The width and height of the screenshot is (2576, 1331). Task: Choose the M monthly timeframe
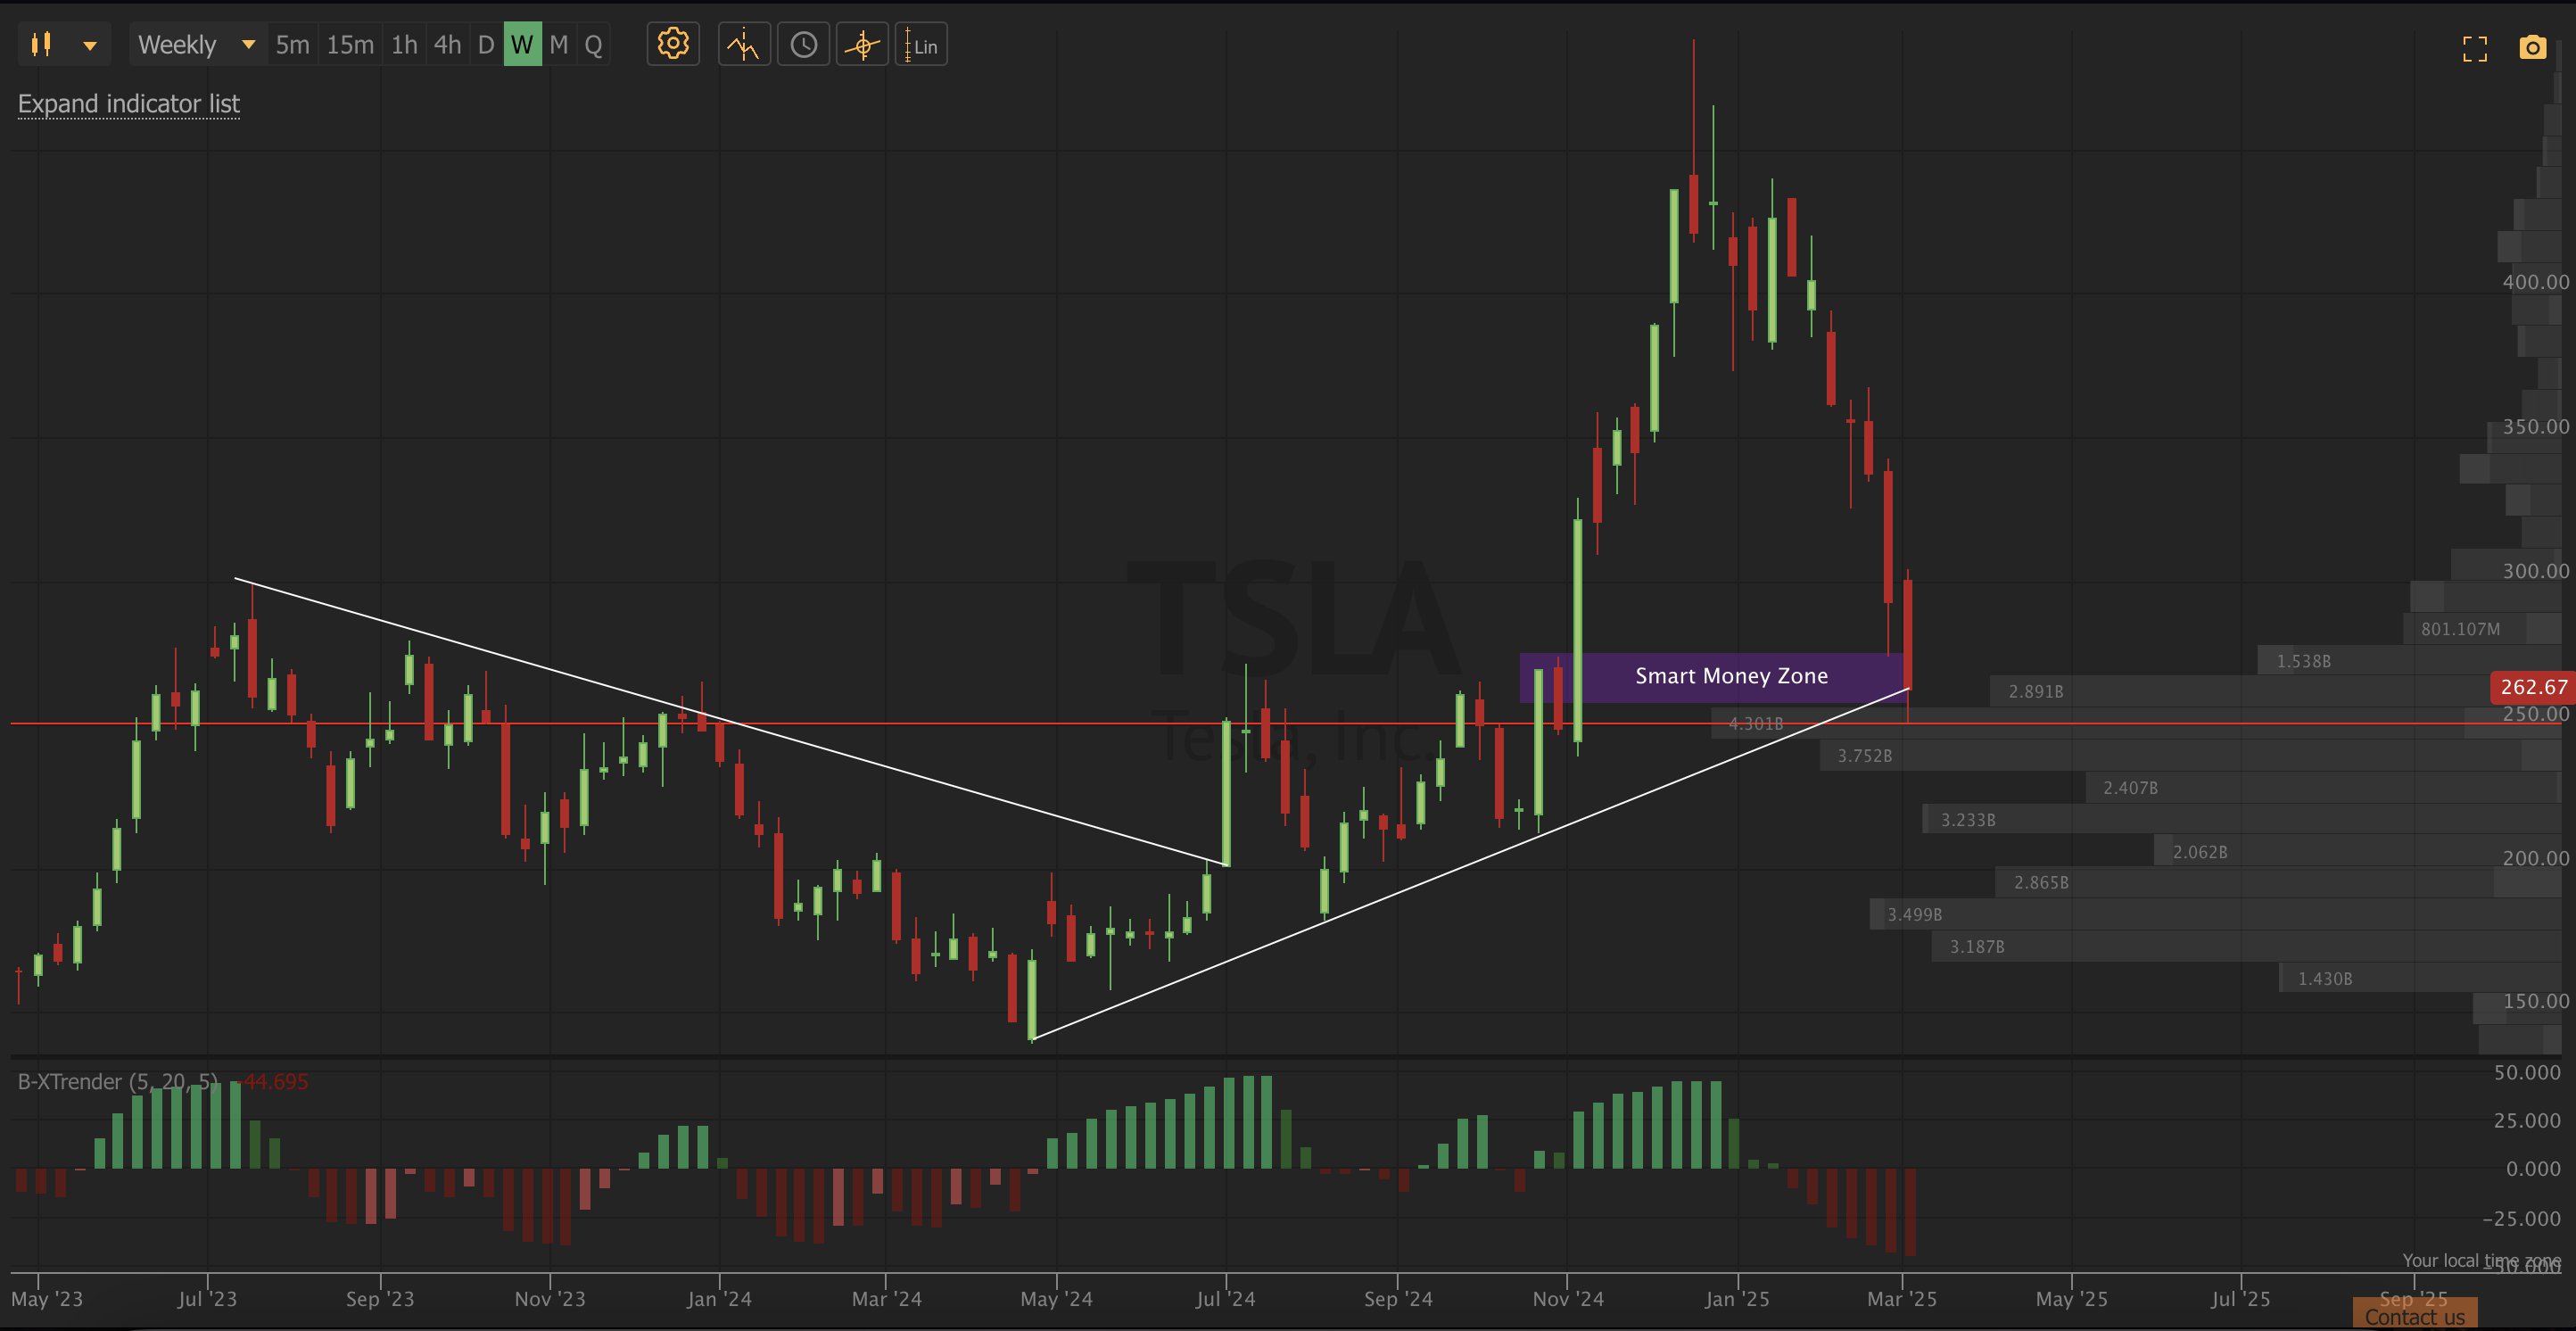click(559, 44)
